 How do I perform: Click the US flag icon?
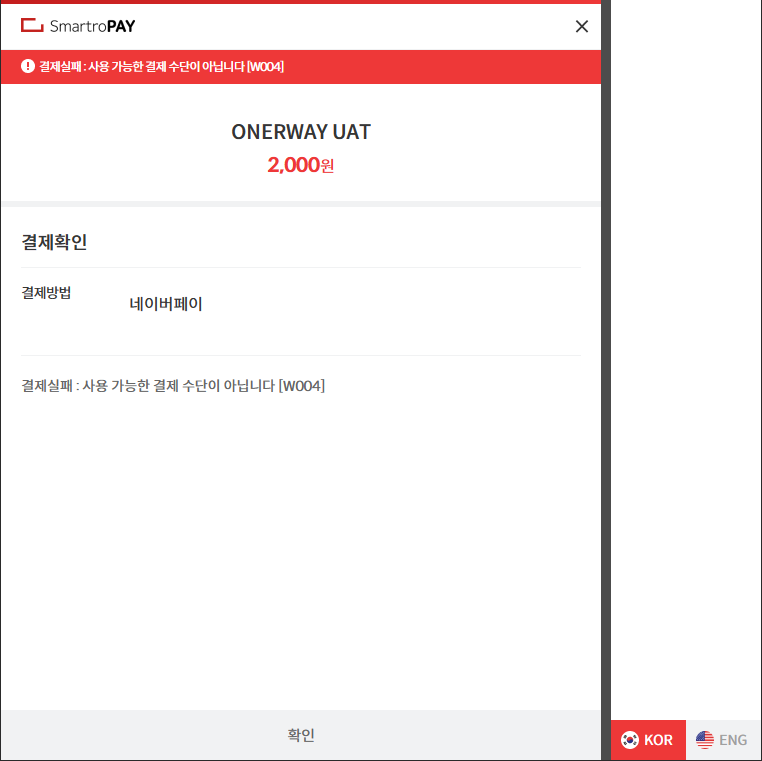[x=705, y=740]
